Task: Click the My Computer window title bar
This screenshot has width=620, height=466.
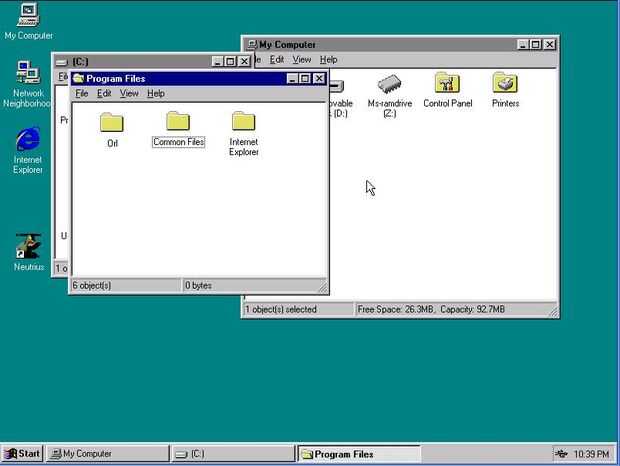Action: (x=400, y=45)
